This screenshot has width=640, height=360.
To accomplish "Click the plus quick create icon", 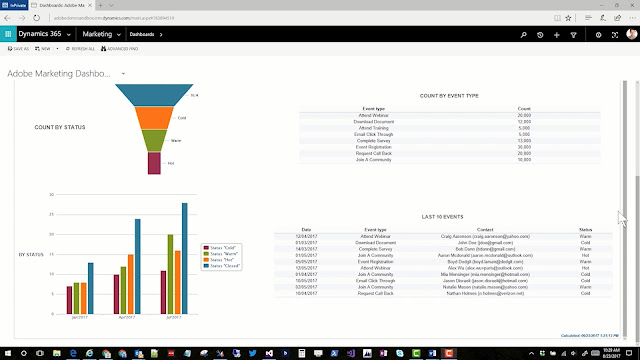I will [x=557, y=35].
